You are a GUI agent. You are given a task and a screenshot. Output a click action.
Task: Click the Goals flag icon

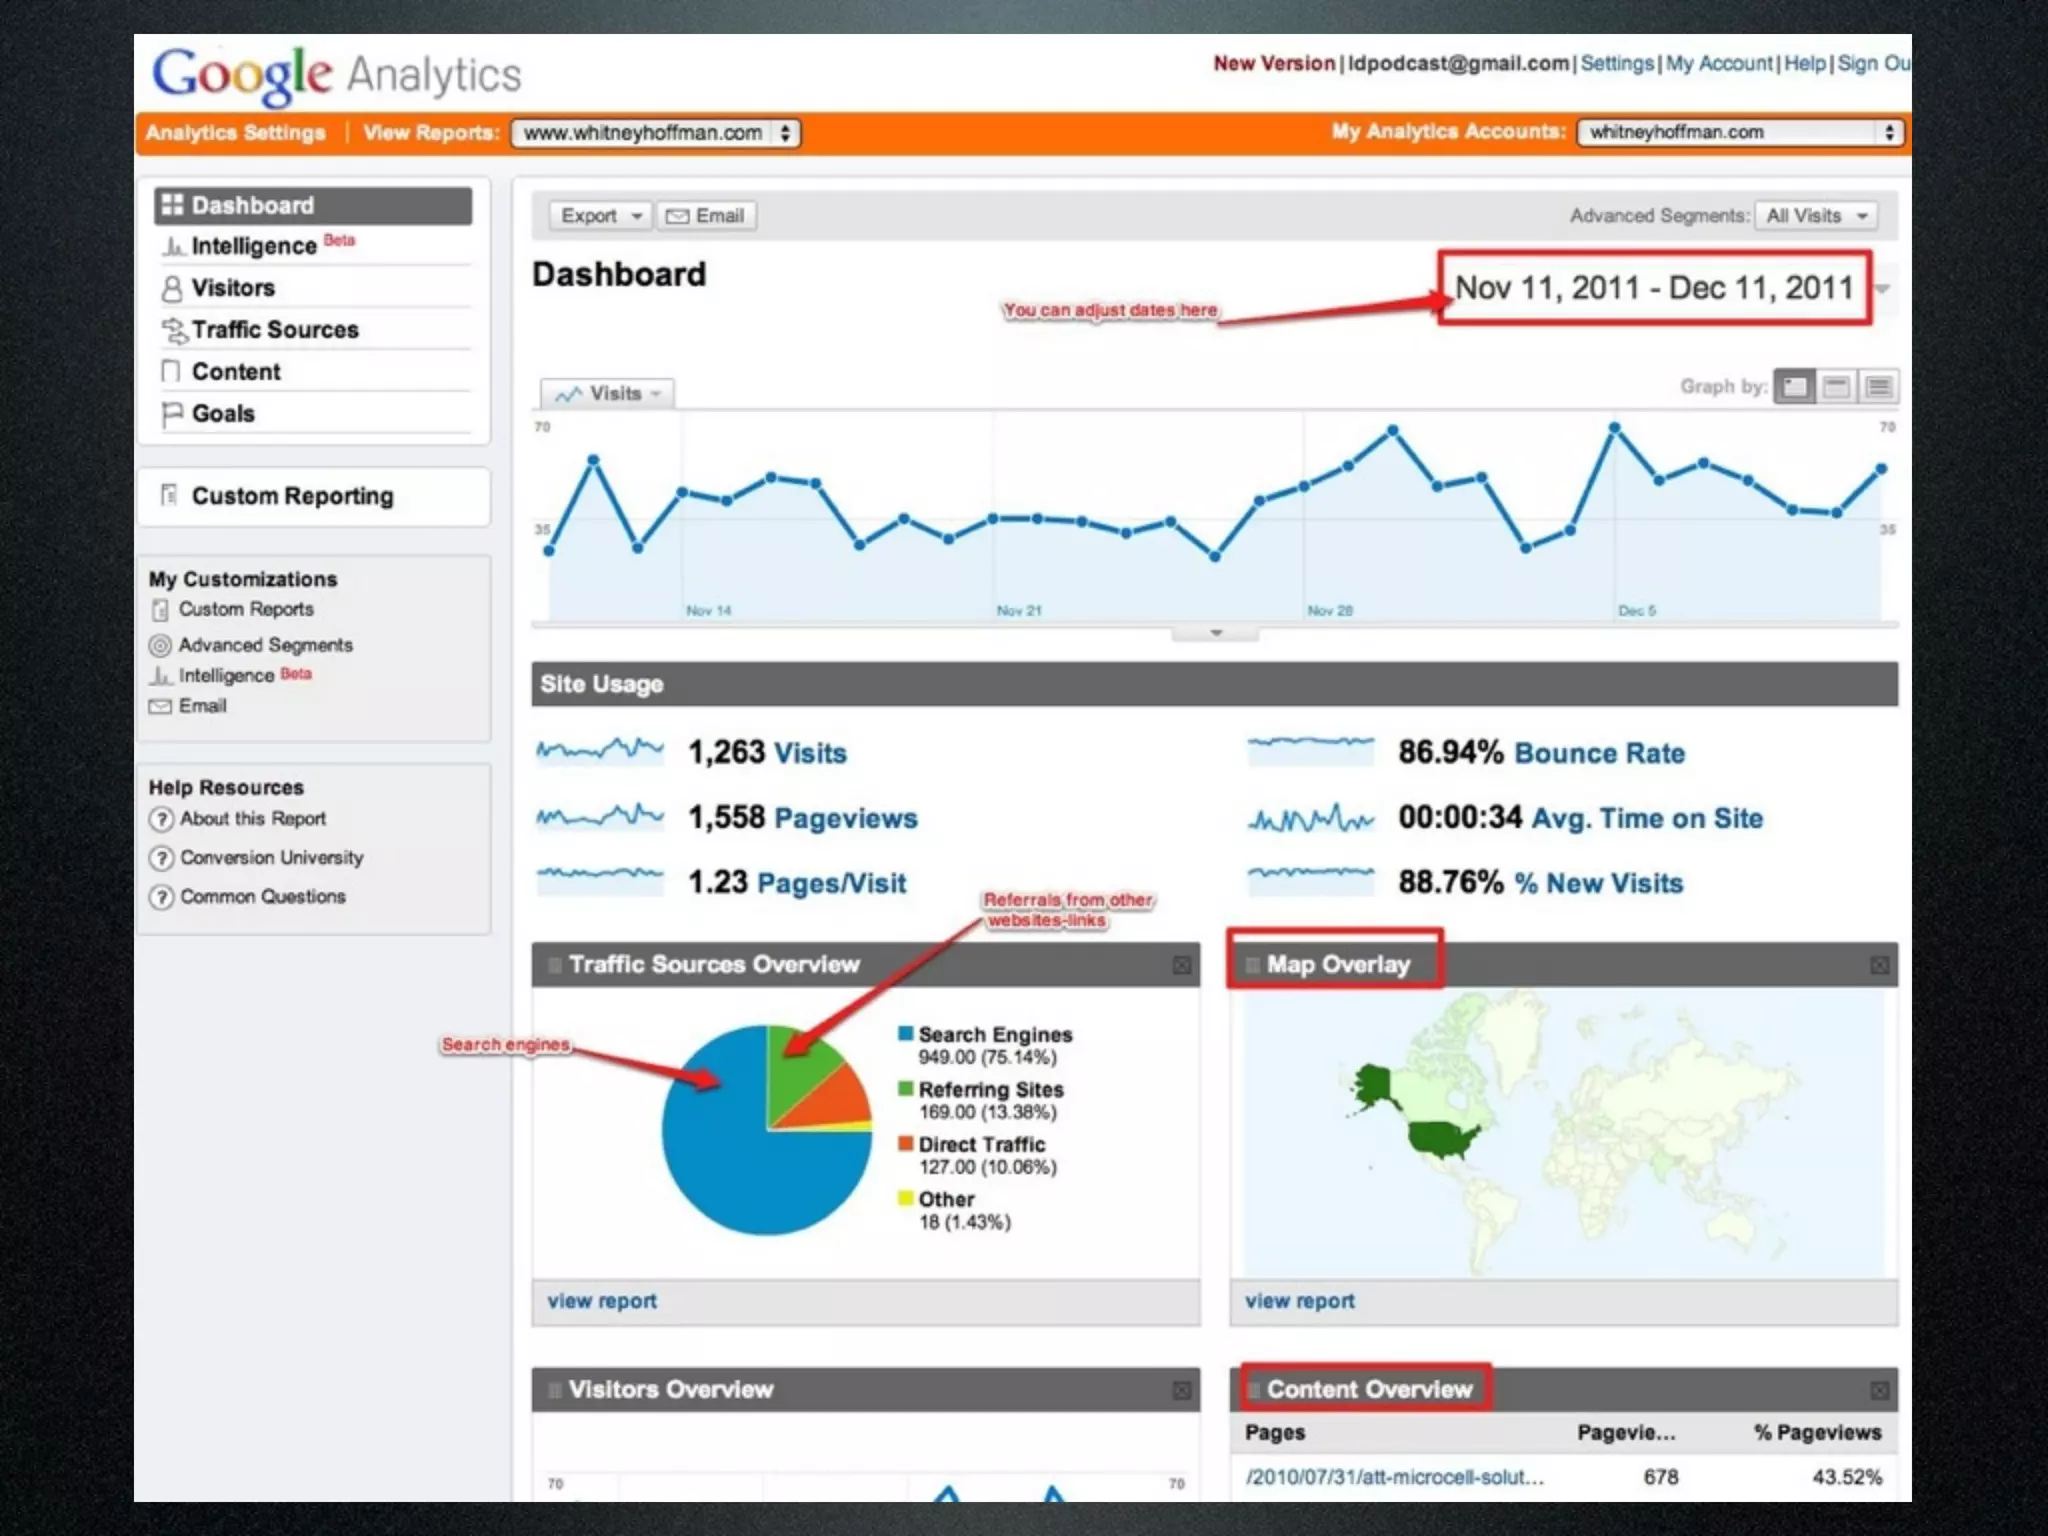click(172, 414)
